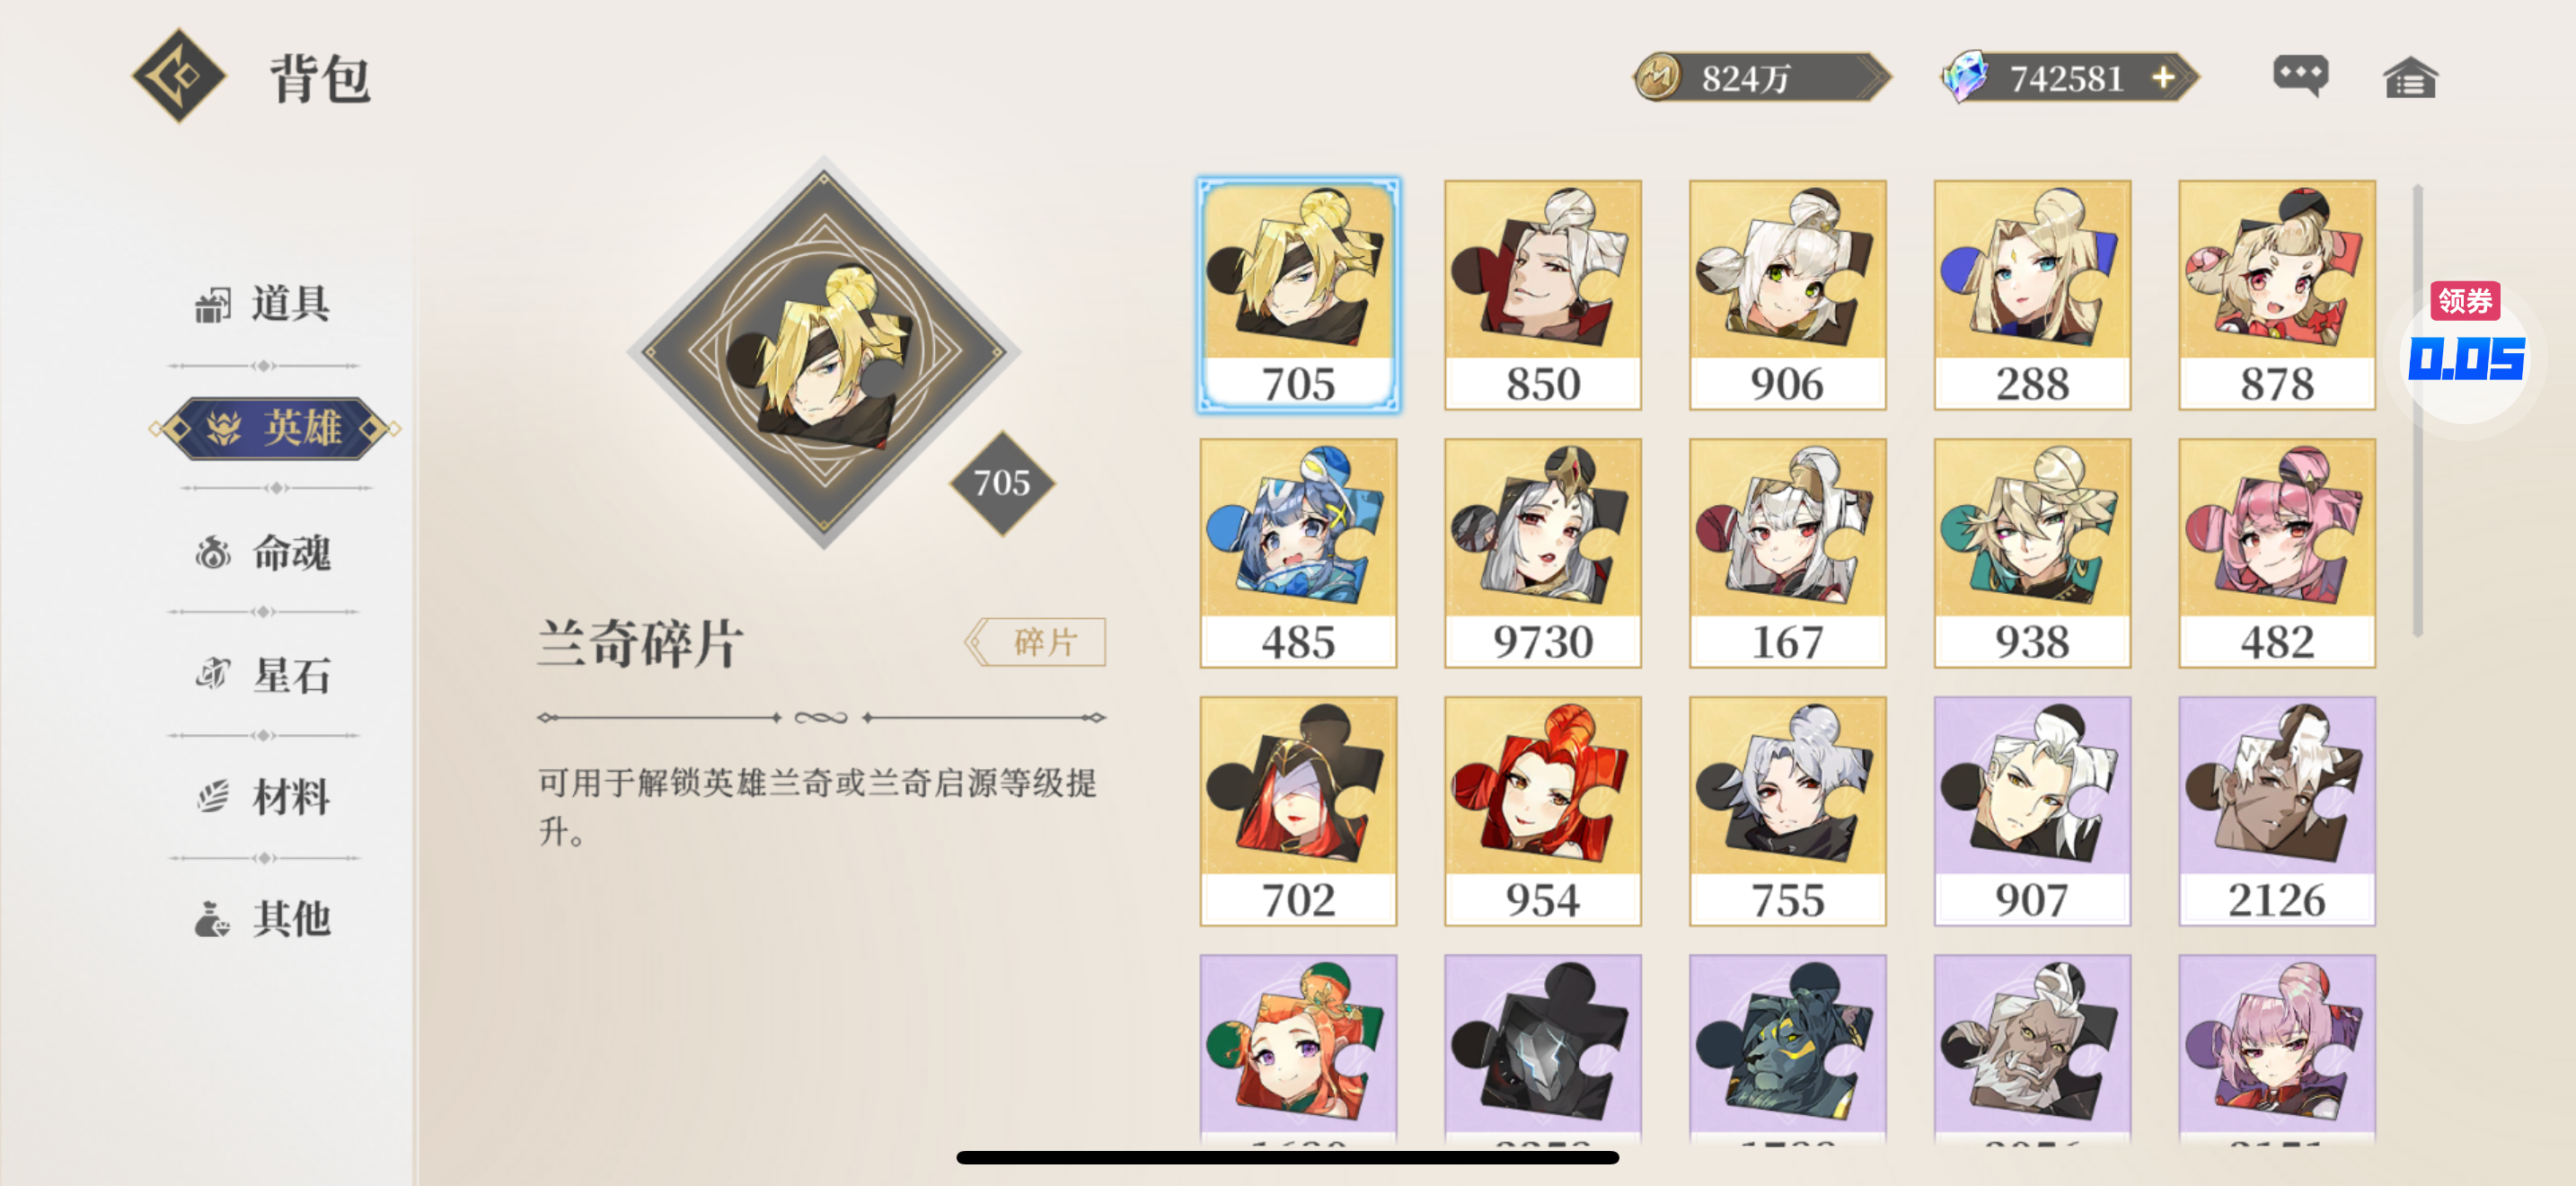Tap the diamond back icon beside 背包
The height and width of the screenshot is (1186, 2576).
[x=179, y=76]
